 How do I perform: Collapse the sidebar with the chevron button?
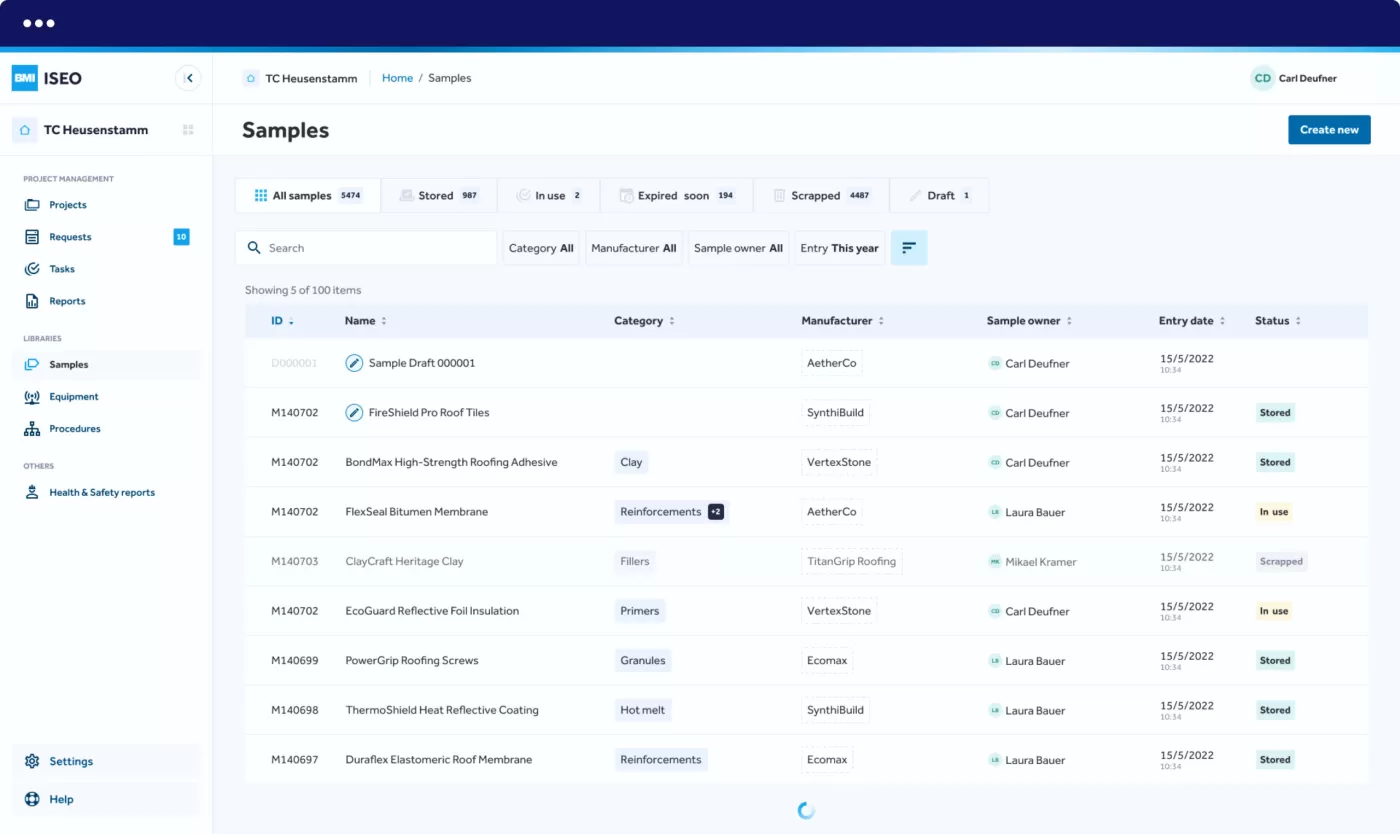[188, 78]
